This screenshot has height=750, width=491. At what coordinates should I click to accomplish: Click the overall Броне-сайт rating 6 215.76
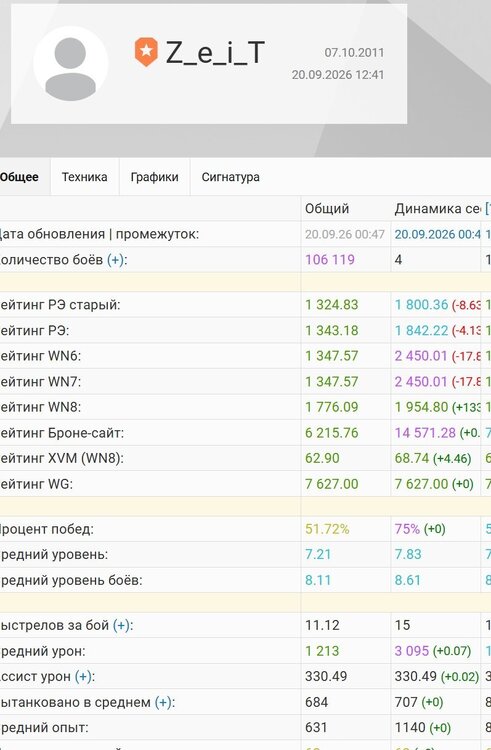(332, 433)
